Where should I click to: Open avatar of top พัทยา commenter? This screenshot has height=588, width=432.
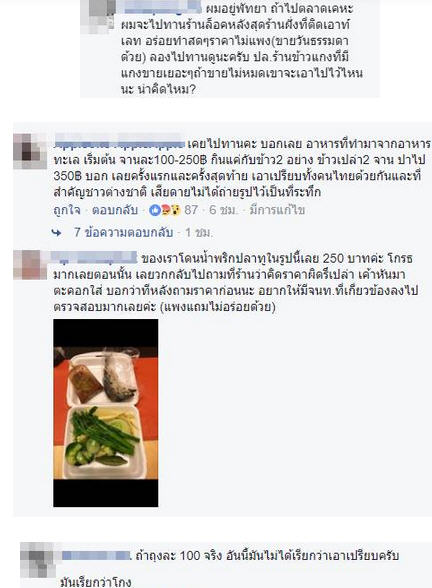[x=98, y=17]
